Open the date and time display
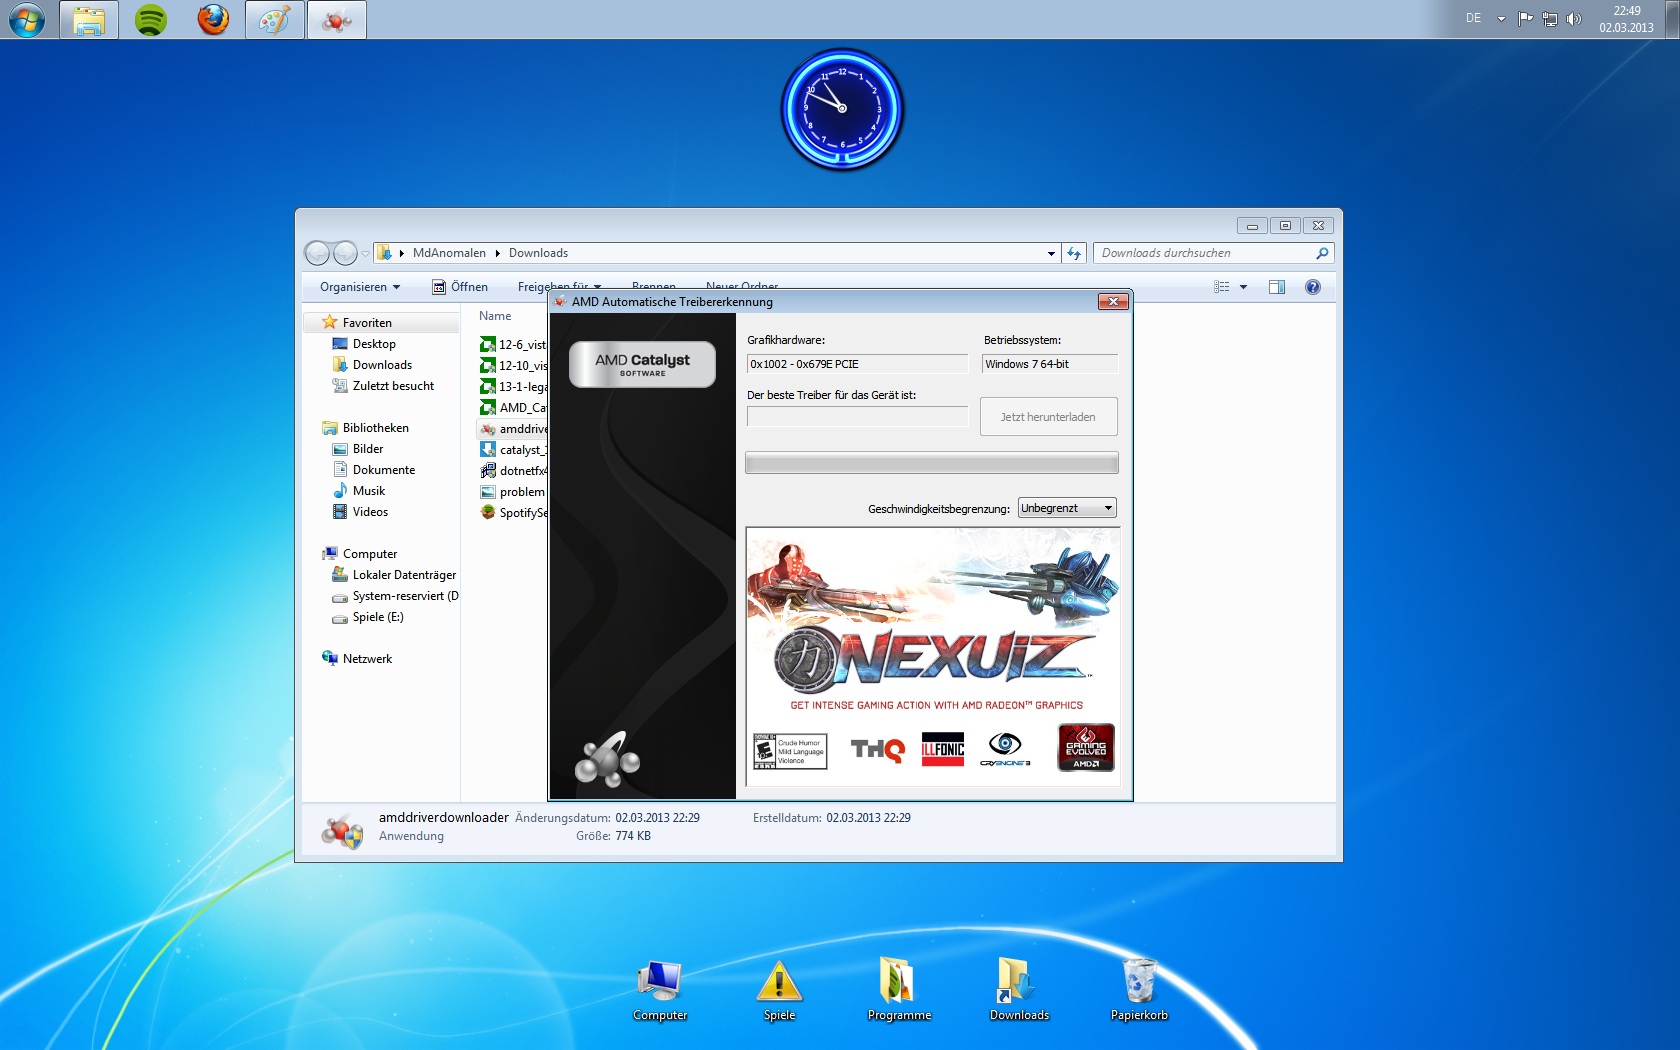This screenshot has width=1680, height=1050. point(1626,19)
